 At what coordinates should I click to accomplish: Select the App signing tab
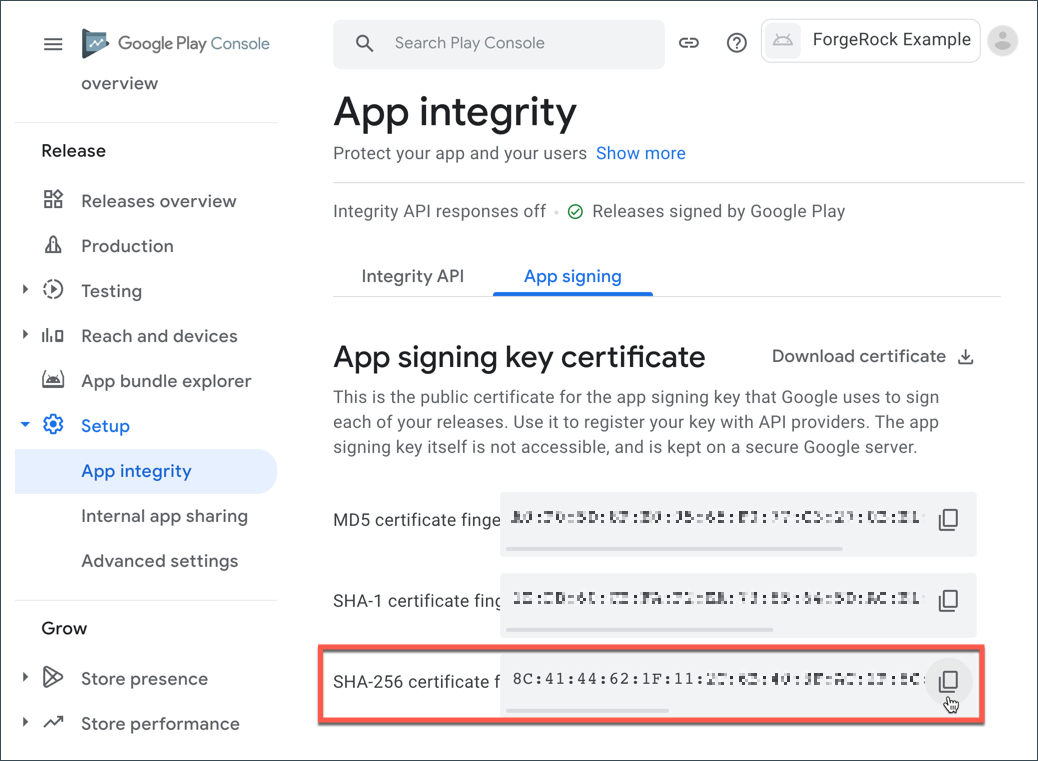pyautogui.click(x=572, y=276)
